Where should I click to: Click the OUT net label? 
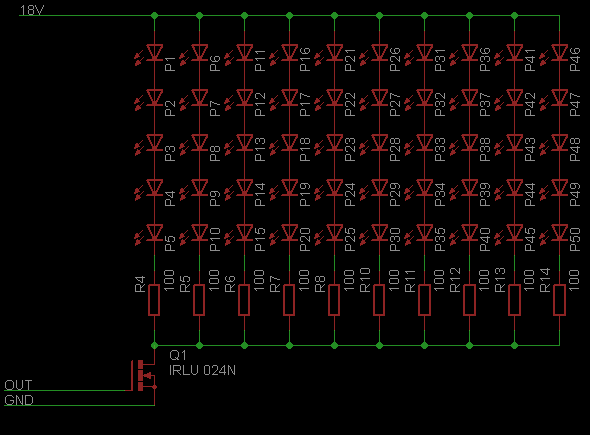[18, 385]
